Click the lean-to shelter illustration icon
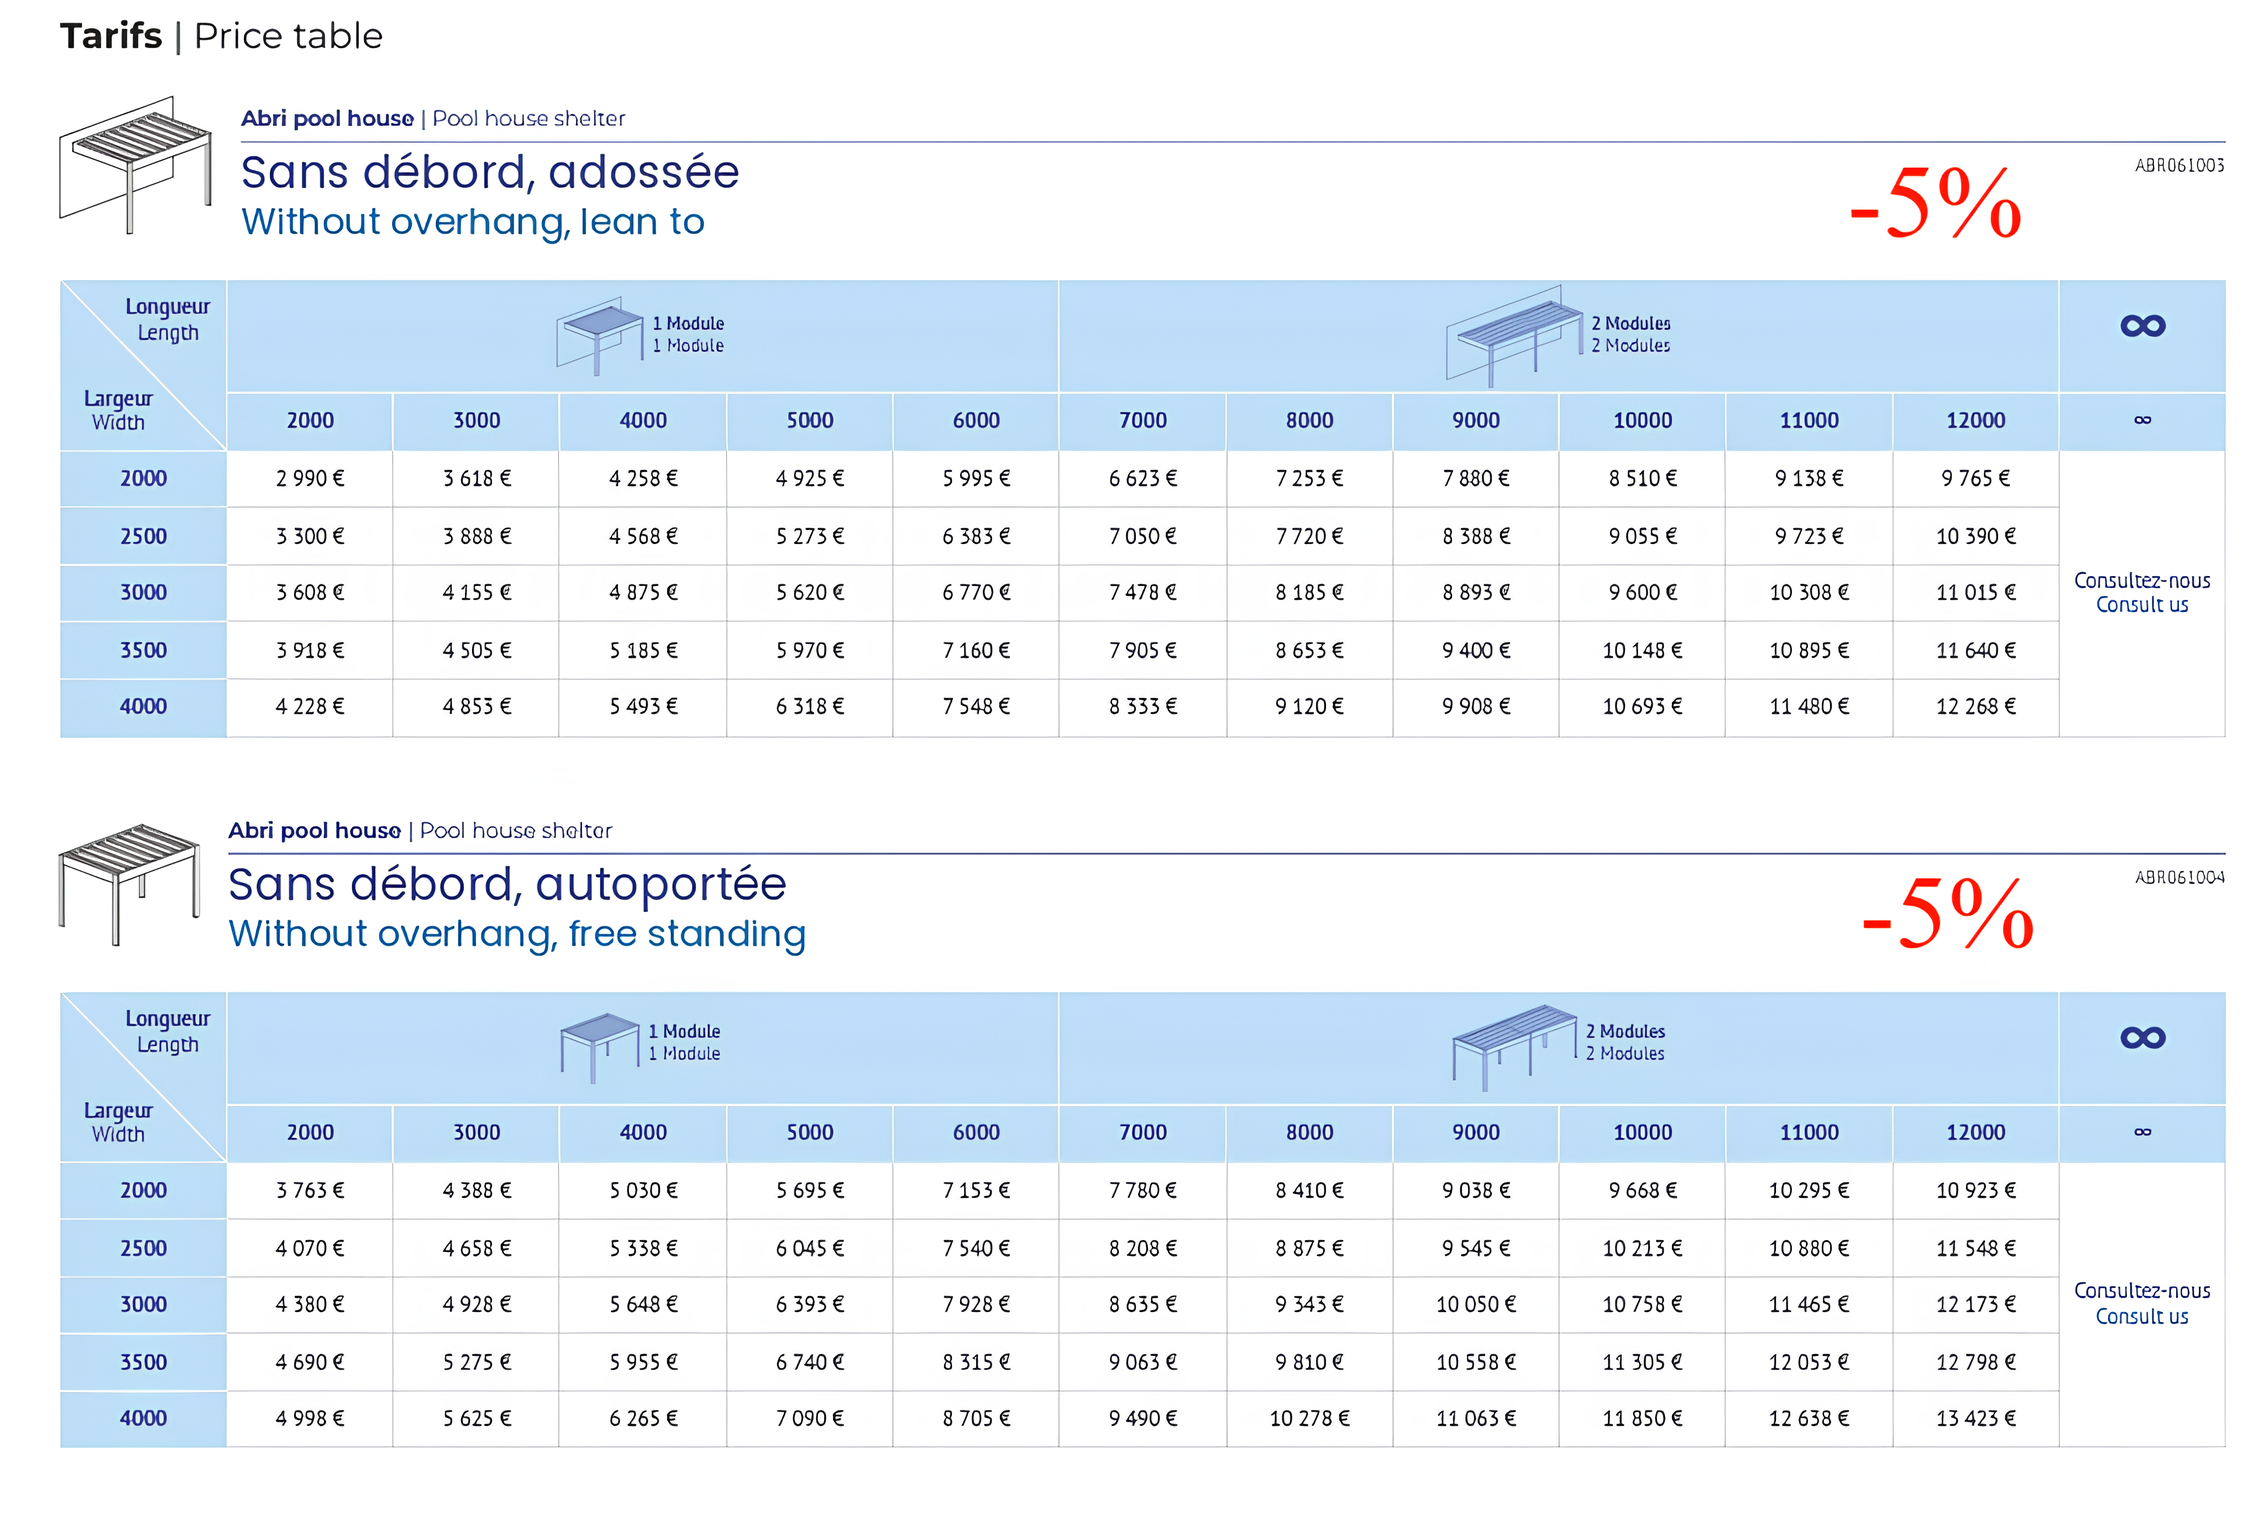Screen dimensions: 2264x1514 click(136, 165)
